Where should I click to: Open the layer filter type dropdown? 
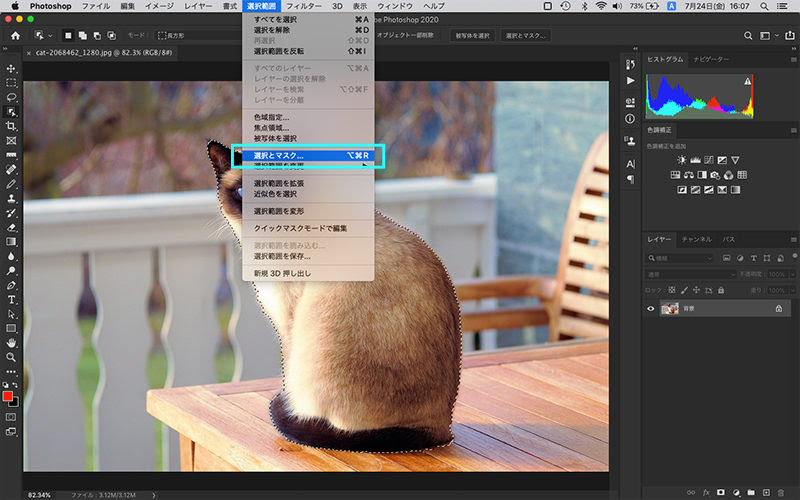pyautogui.click(x=680, y=258)
